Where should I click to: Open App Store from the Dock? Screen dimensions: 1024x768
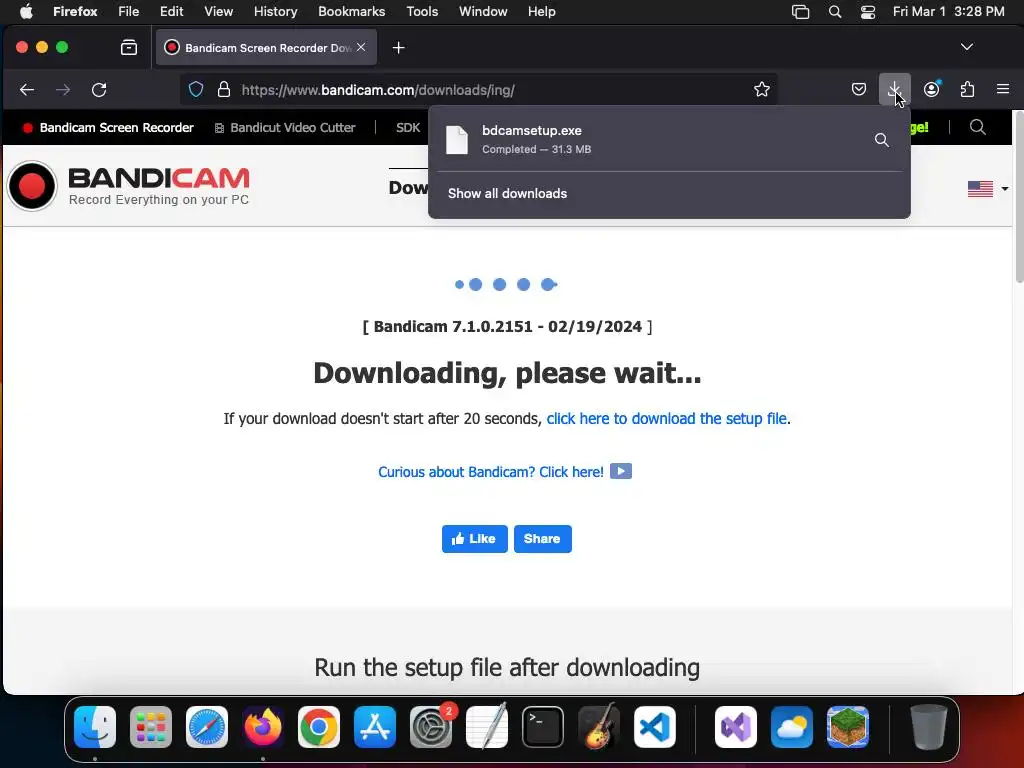pyautogui.click(x=375, y=727)
